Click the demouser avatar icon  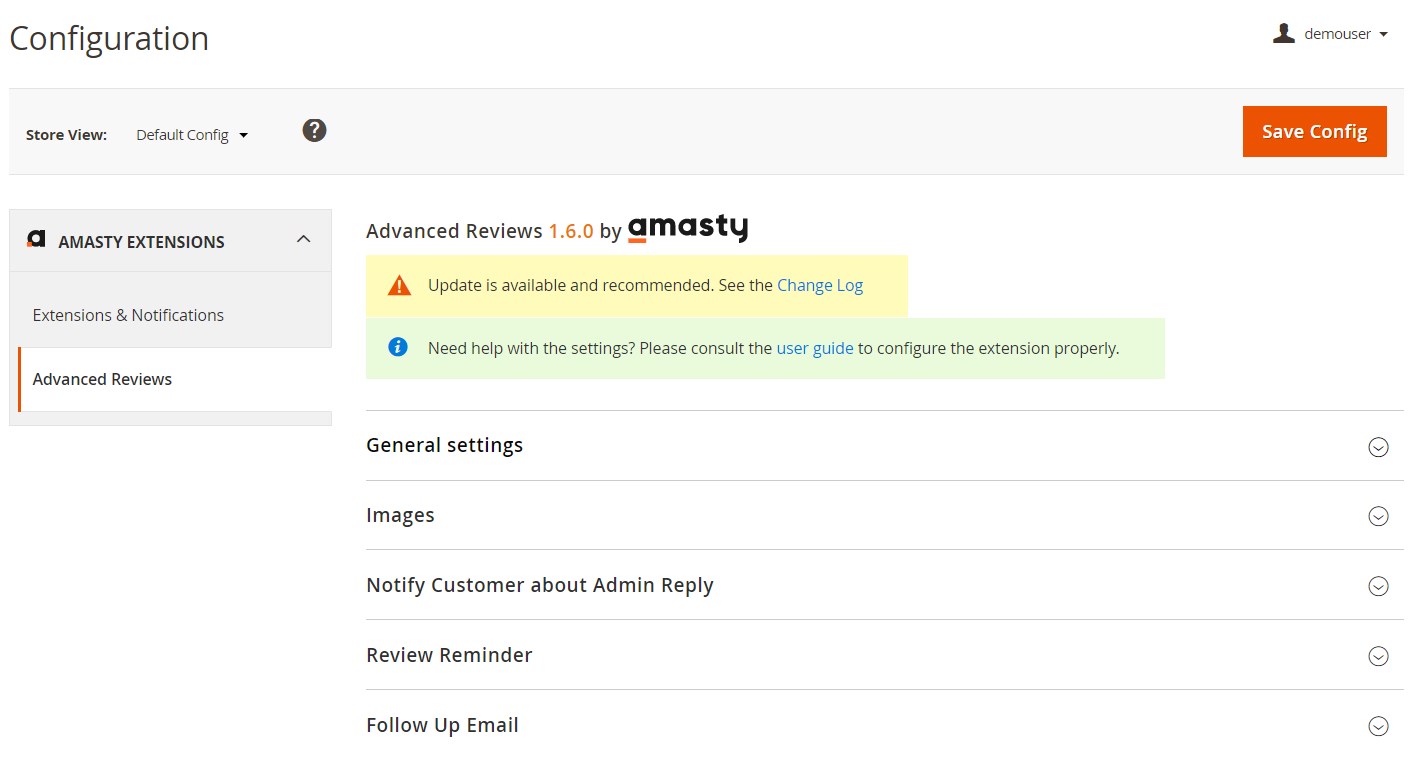[x=1284, y=34]
